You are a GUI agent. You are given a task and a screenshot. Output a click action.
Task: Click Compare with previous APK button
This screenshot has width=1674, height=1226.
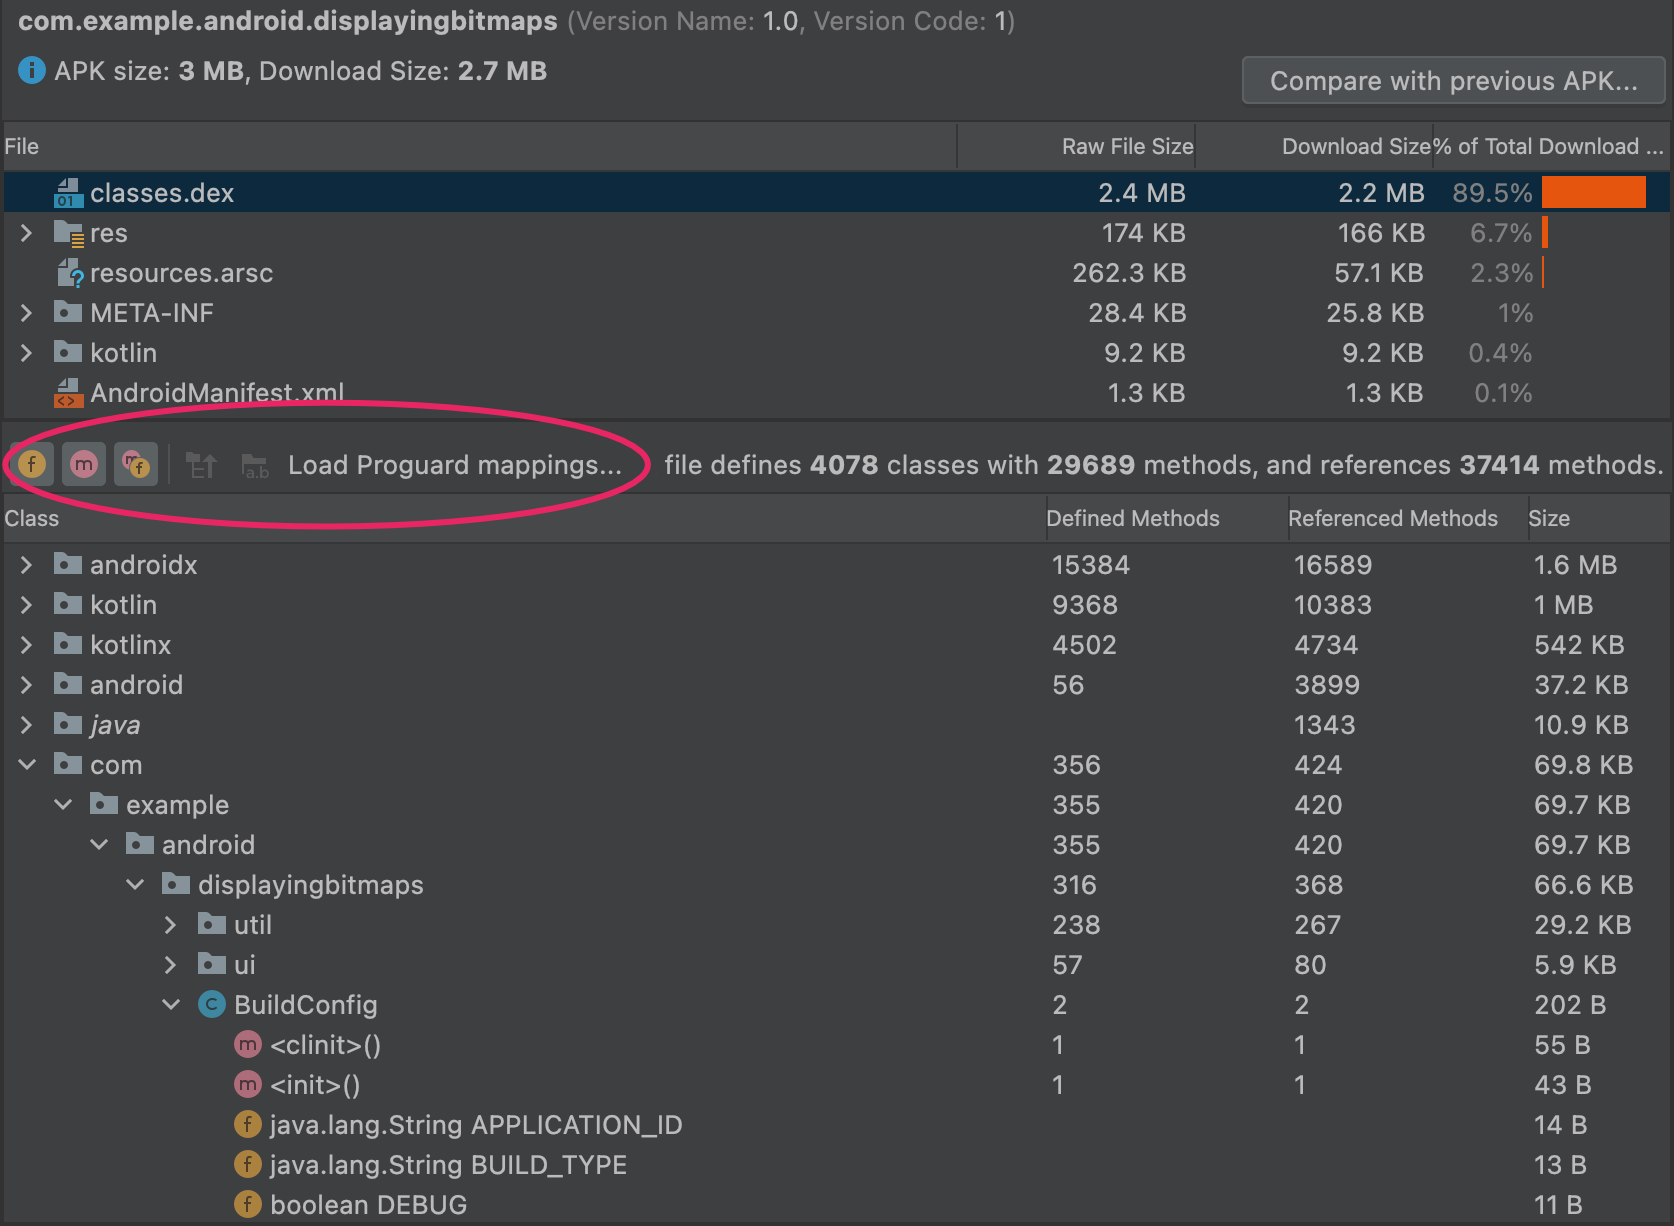tap(1453, 81)
